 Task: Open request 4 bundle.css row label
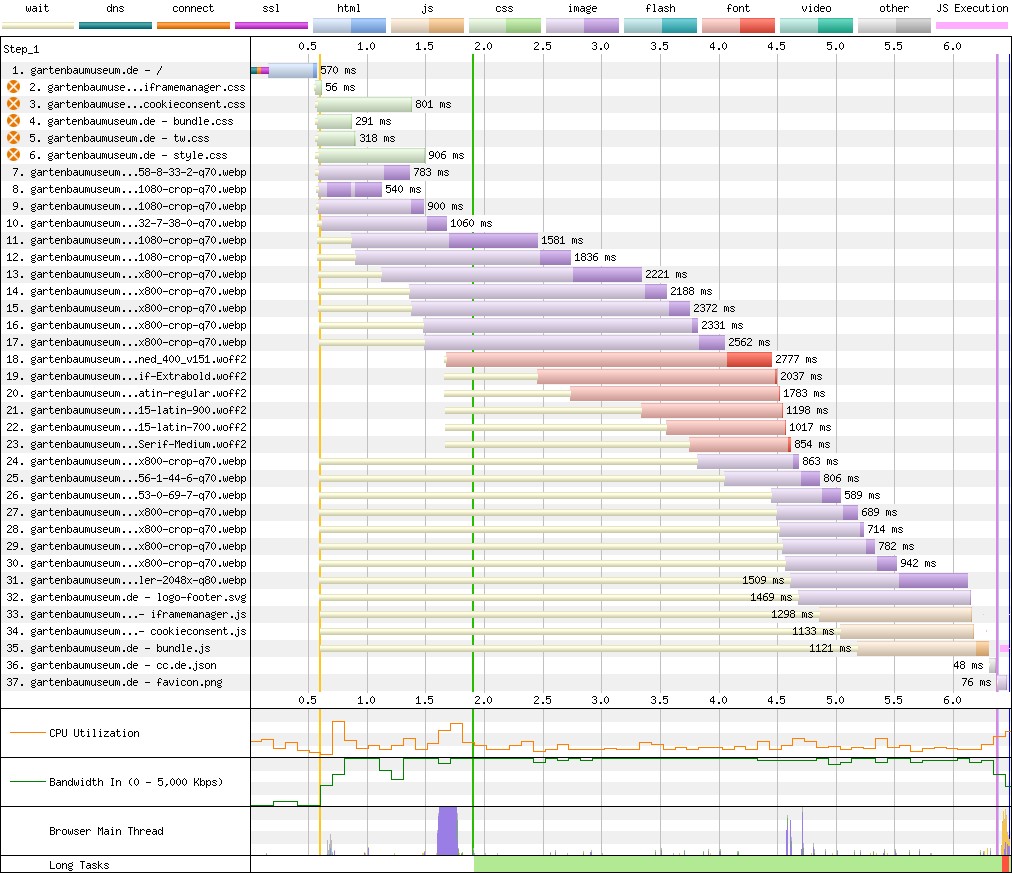coord(131,121)
